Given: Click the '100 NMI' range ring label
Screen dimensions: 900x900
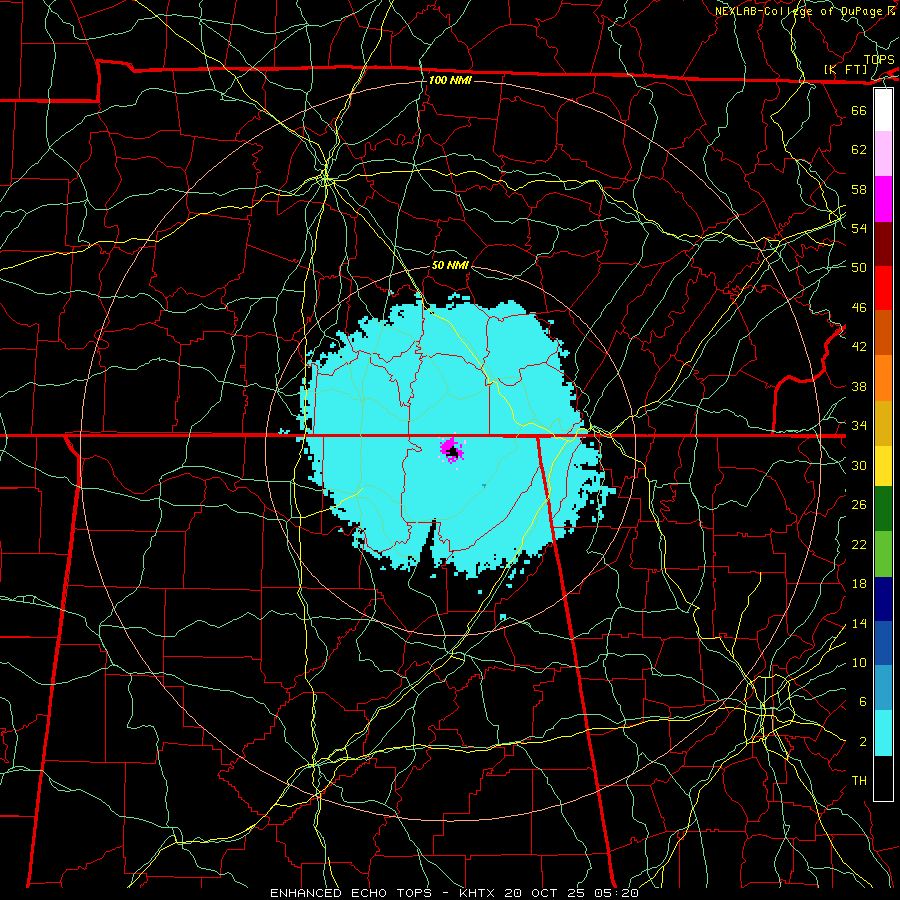Looking at the screenshot, I should (450, 80).
